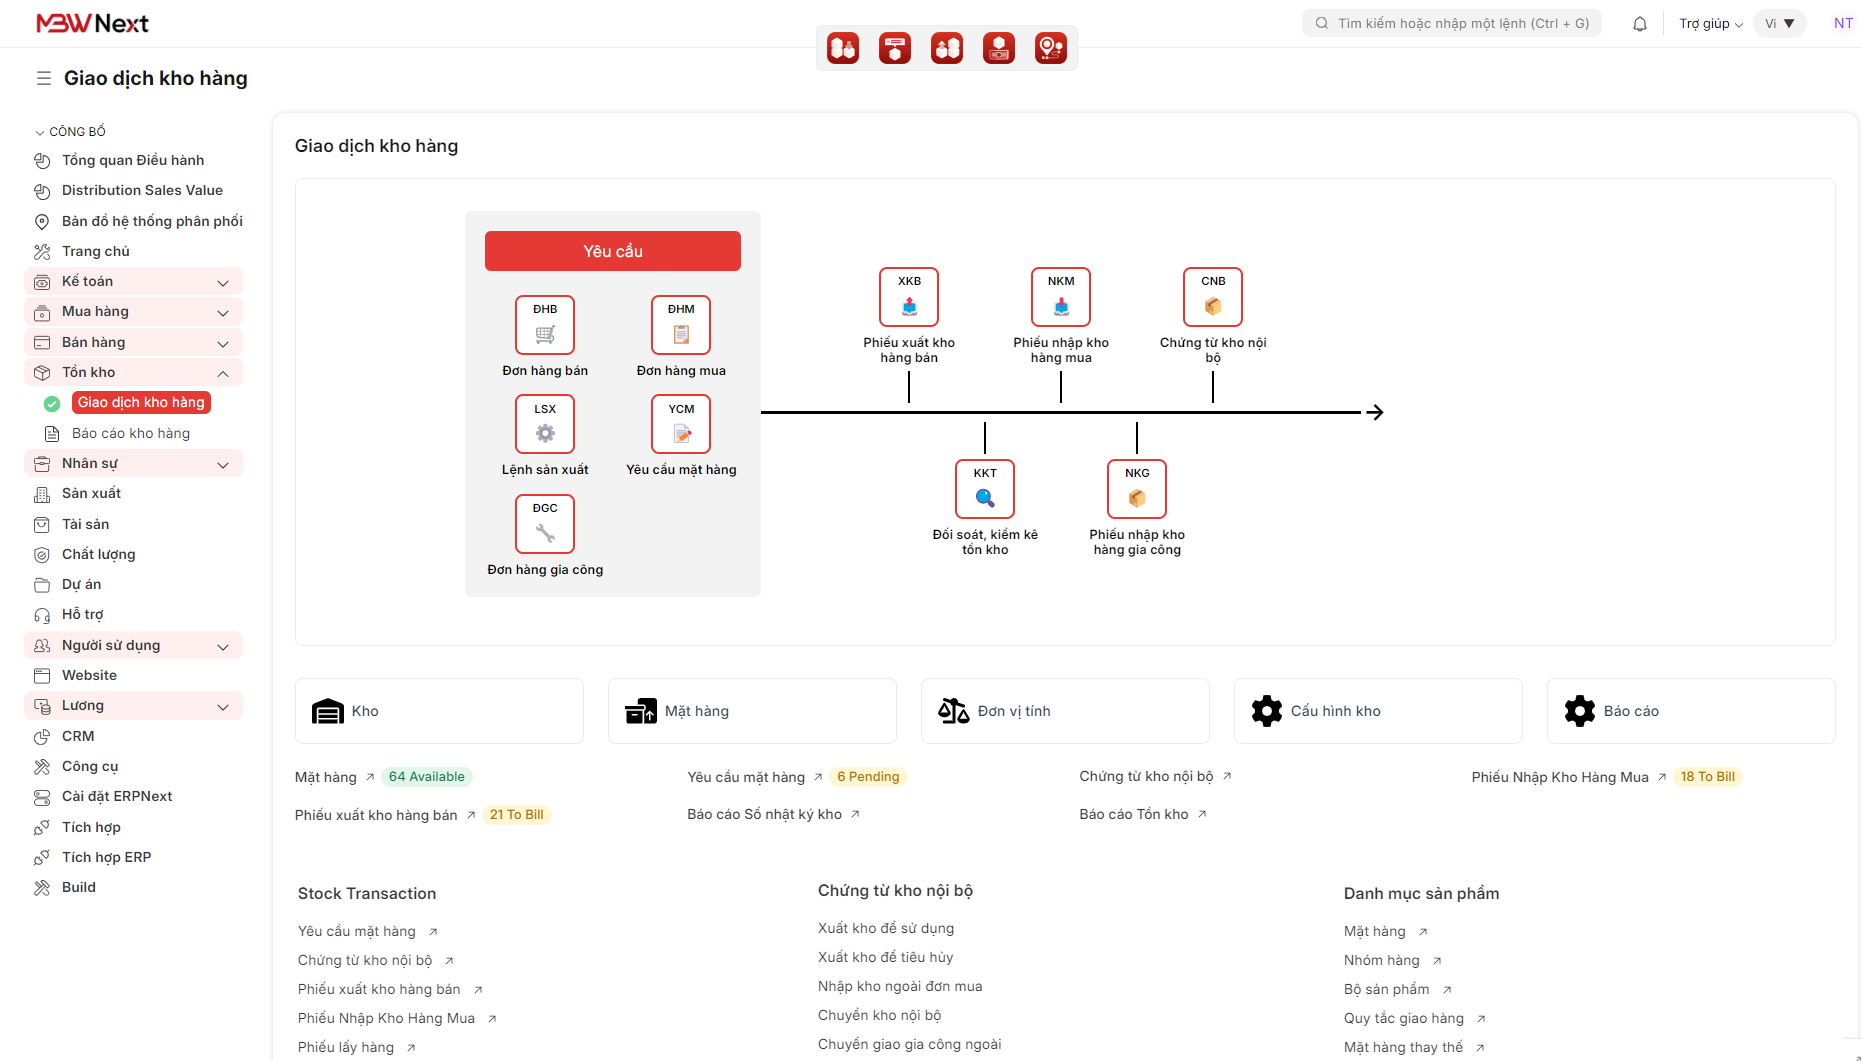Open CRM from the sidebar

[x=78, y=736]
